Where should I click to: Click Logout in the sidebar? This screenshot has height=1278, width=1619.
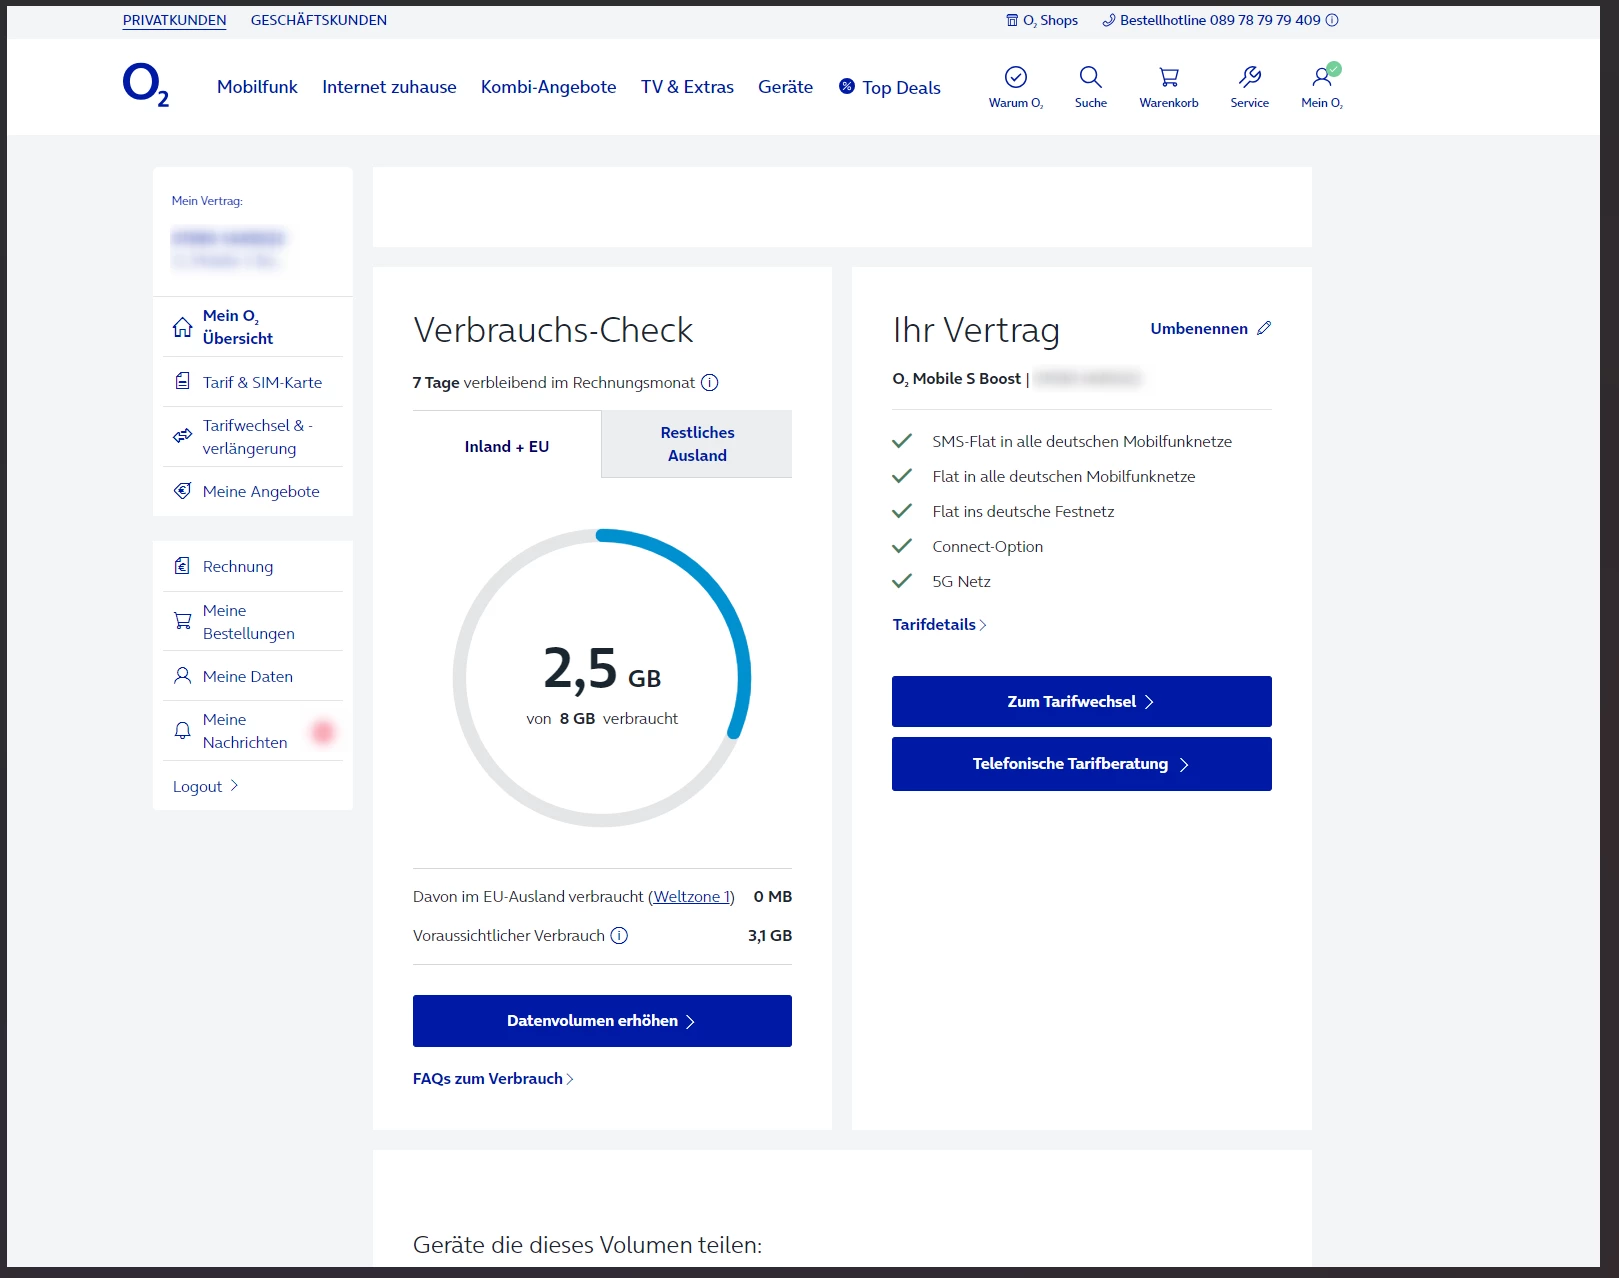click(205, 786)
